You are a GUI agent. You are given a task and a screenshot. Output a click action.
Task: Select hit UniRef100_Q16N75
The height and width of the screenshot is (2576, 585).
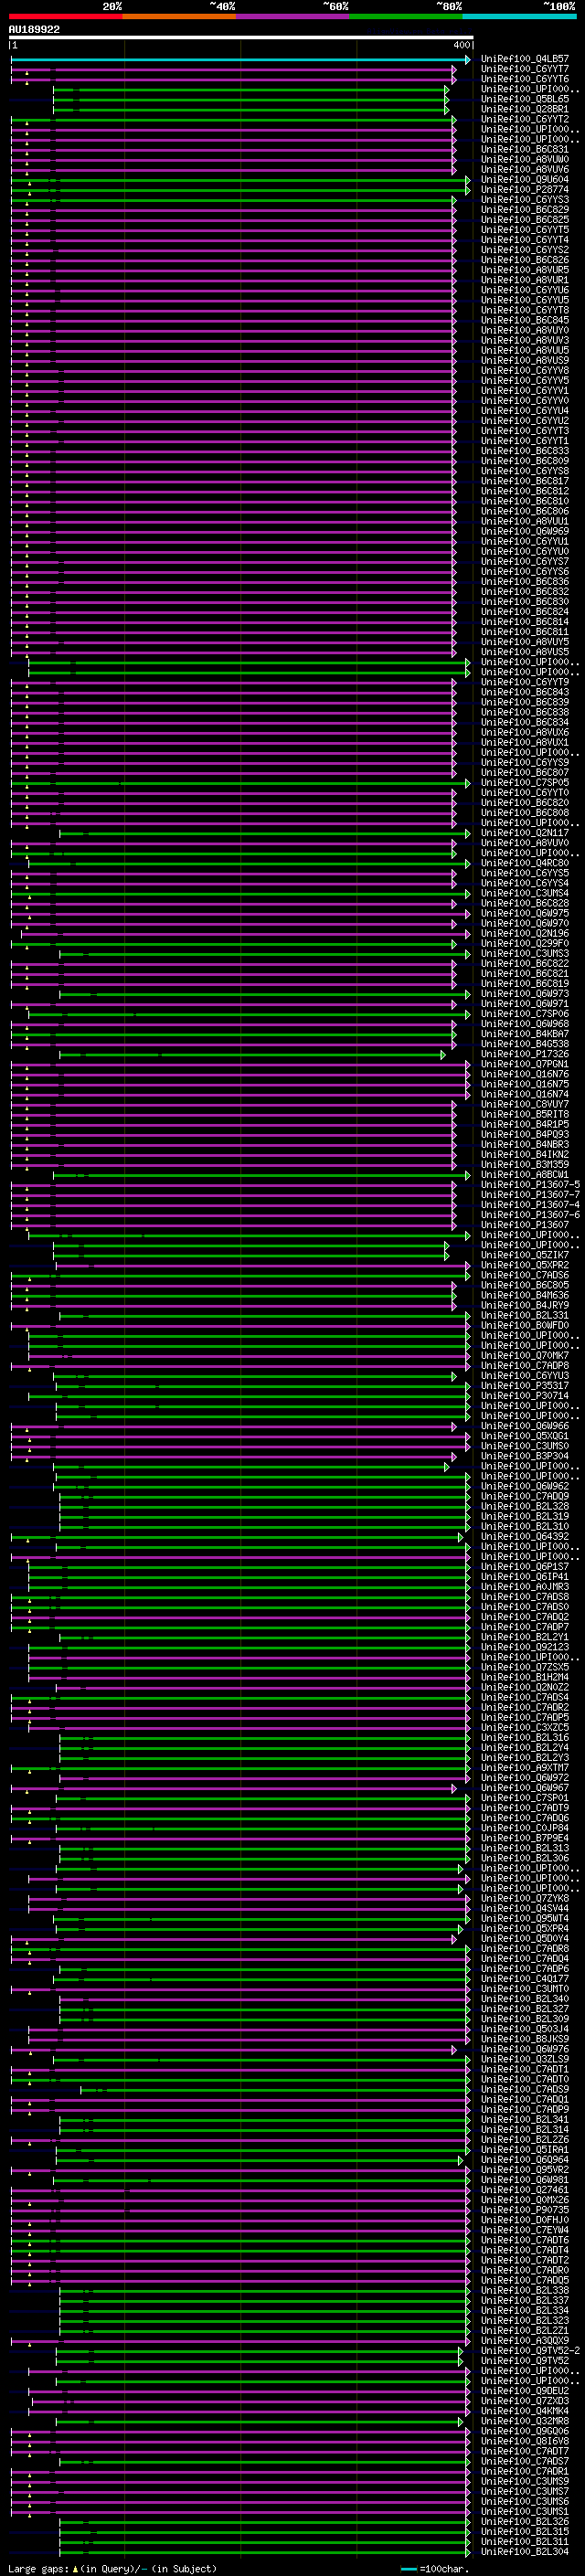(525, 1084)
